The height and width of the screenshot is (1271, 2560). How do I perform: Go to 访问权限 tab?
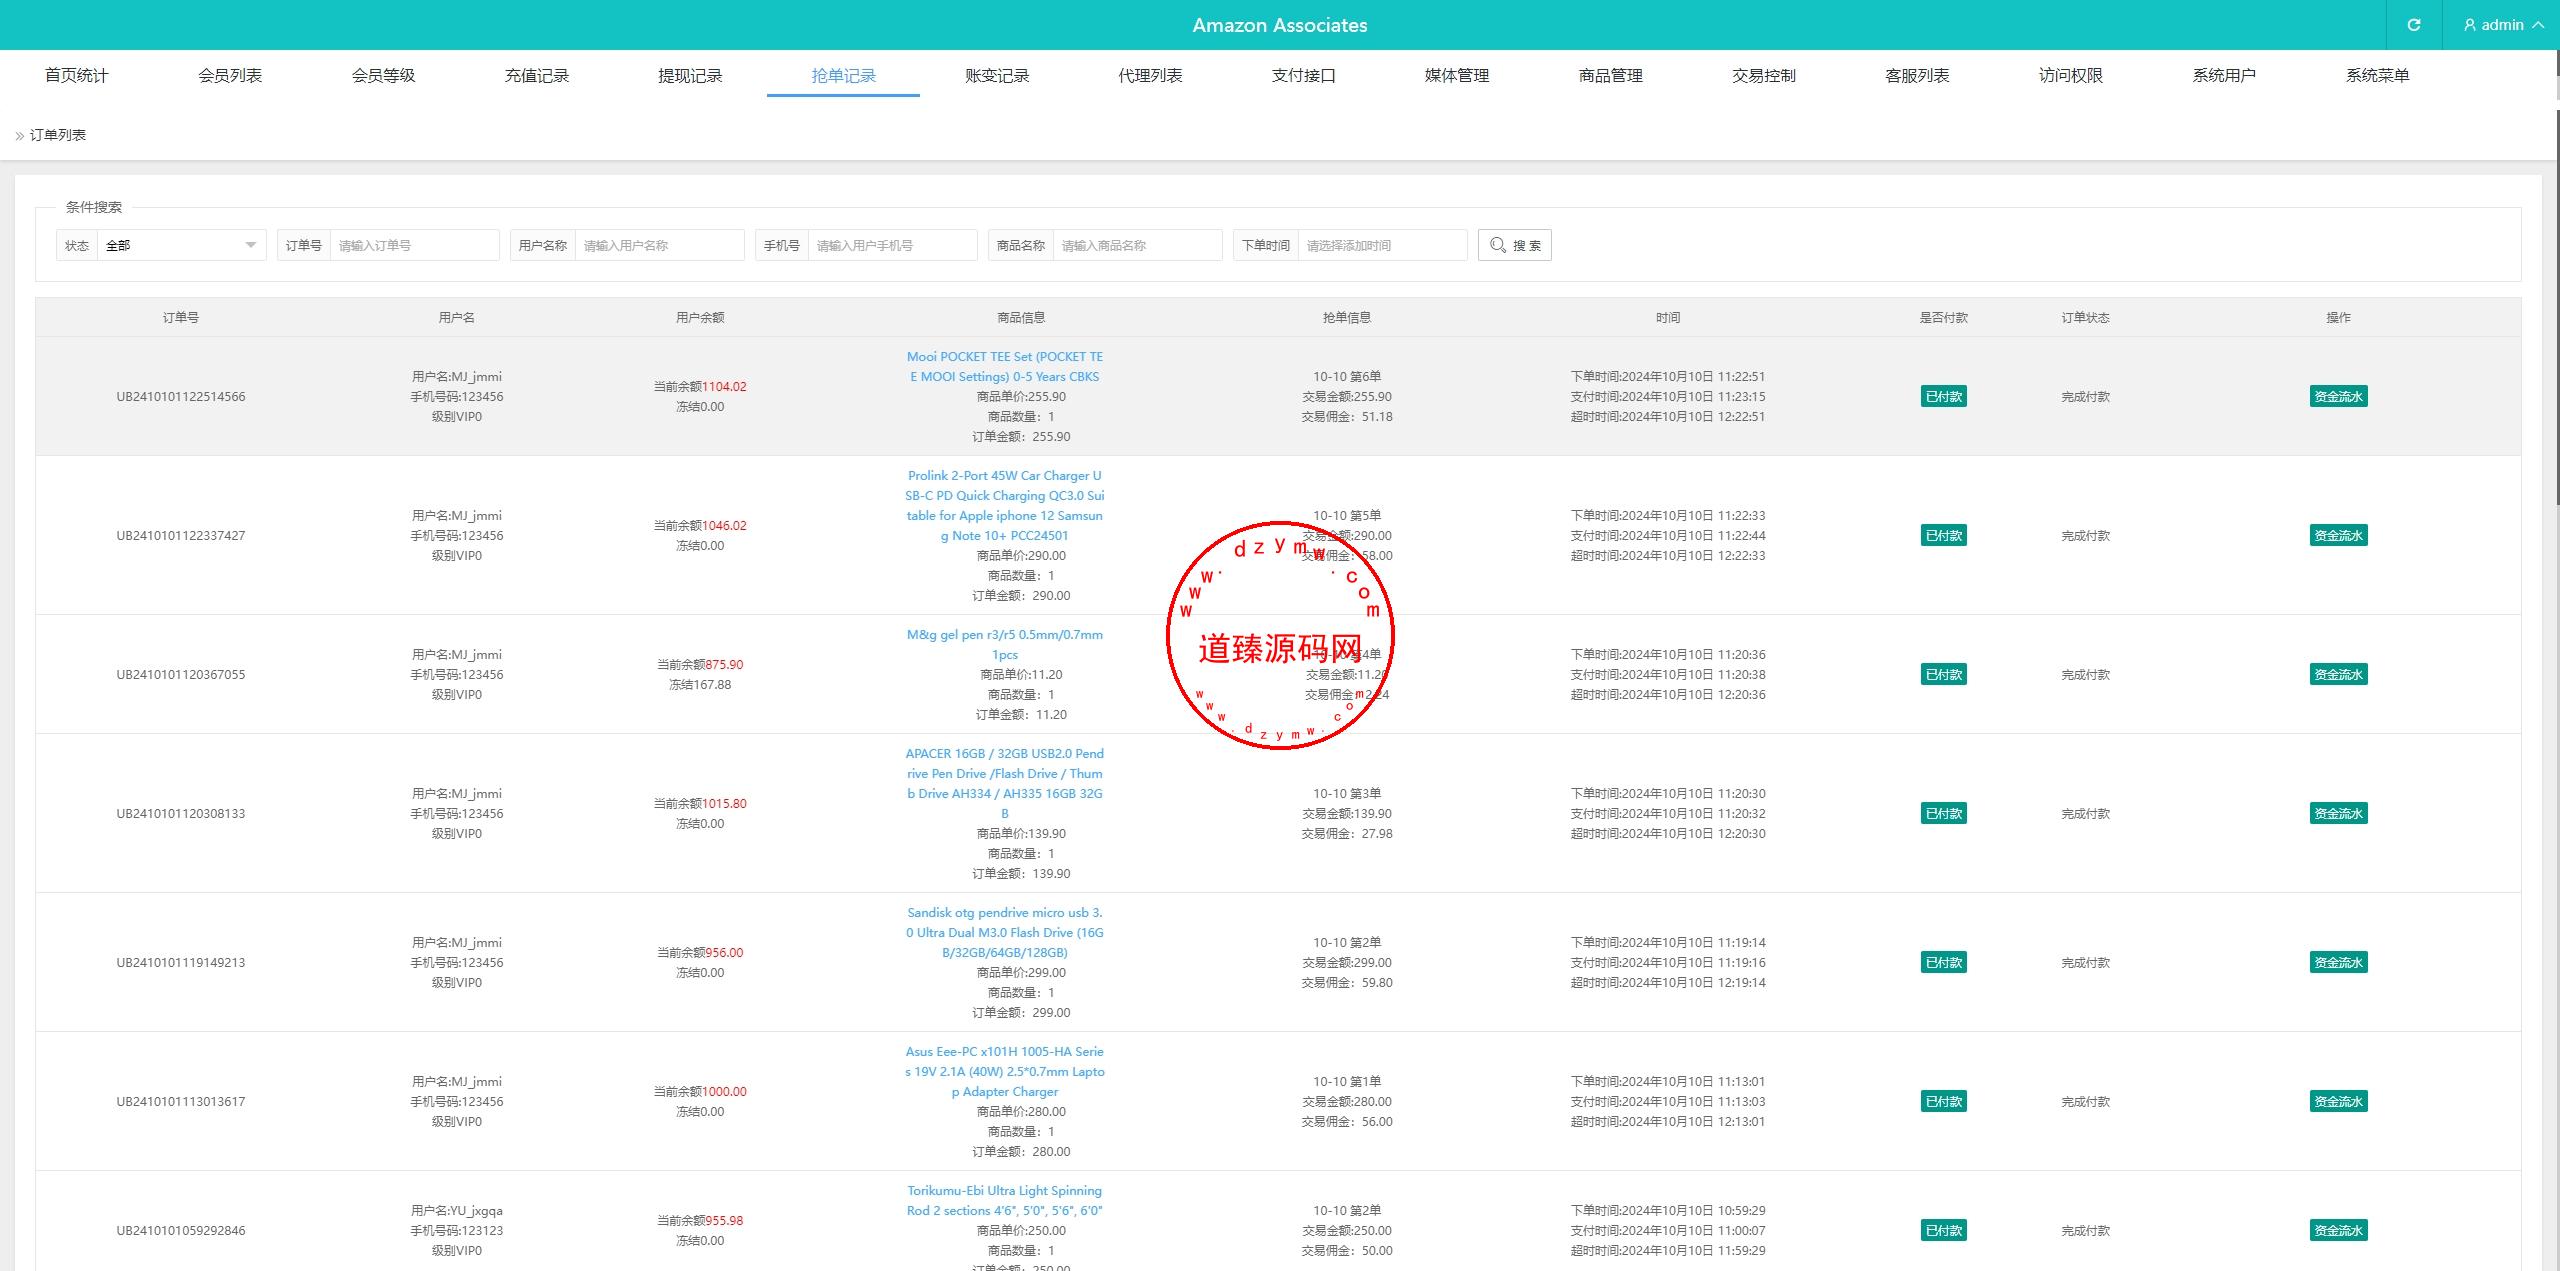(2071, 75)
